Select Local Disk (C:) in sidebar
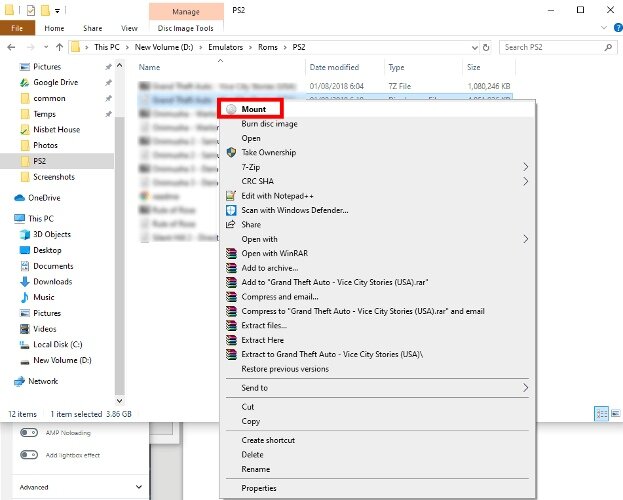623x500 pixels. (x=58, y=345)
